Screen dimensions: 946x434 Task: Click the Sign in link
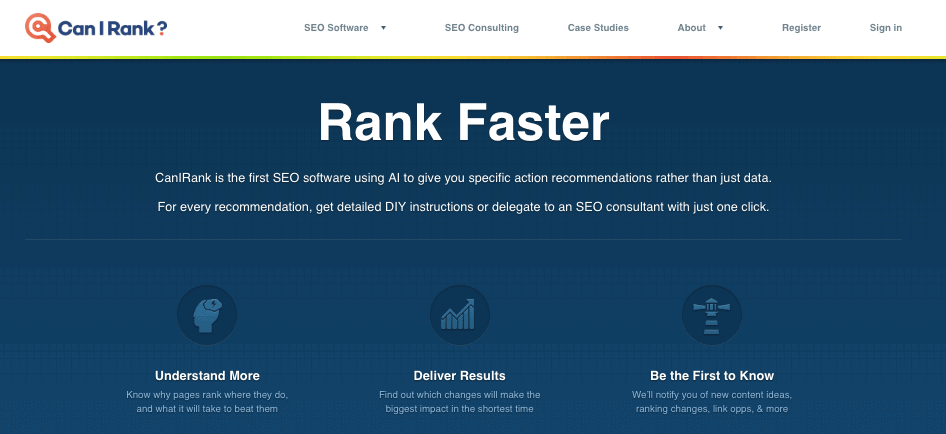click(885, 28)
